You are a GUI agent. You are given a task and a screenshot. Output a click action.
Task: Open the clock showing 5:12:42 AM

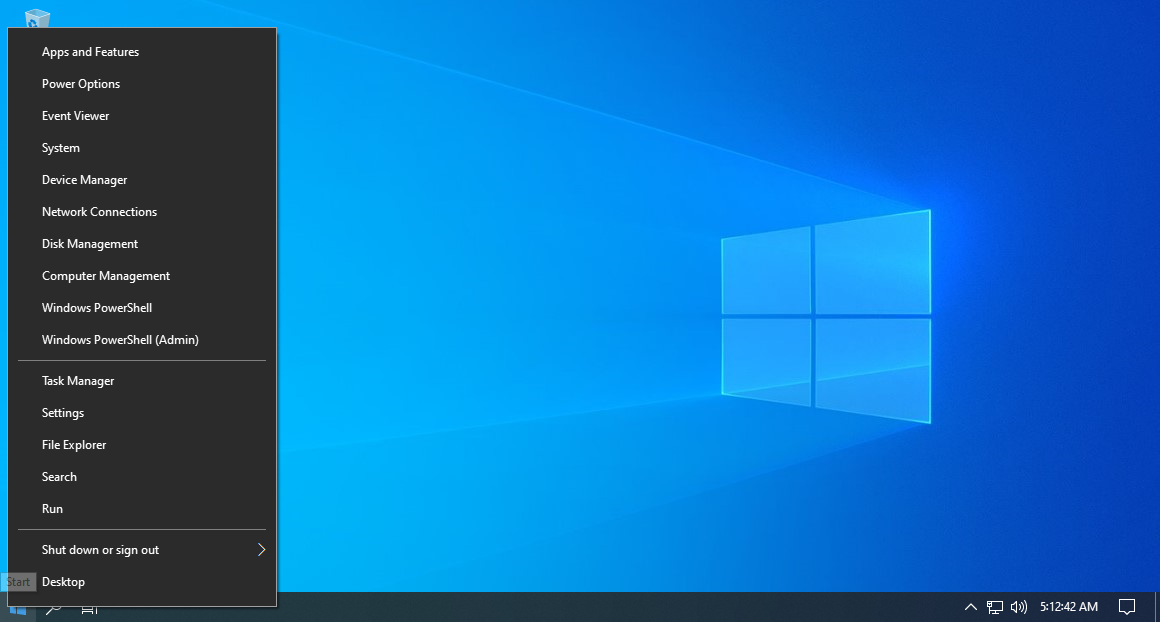(1068, 607)
